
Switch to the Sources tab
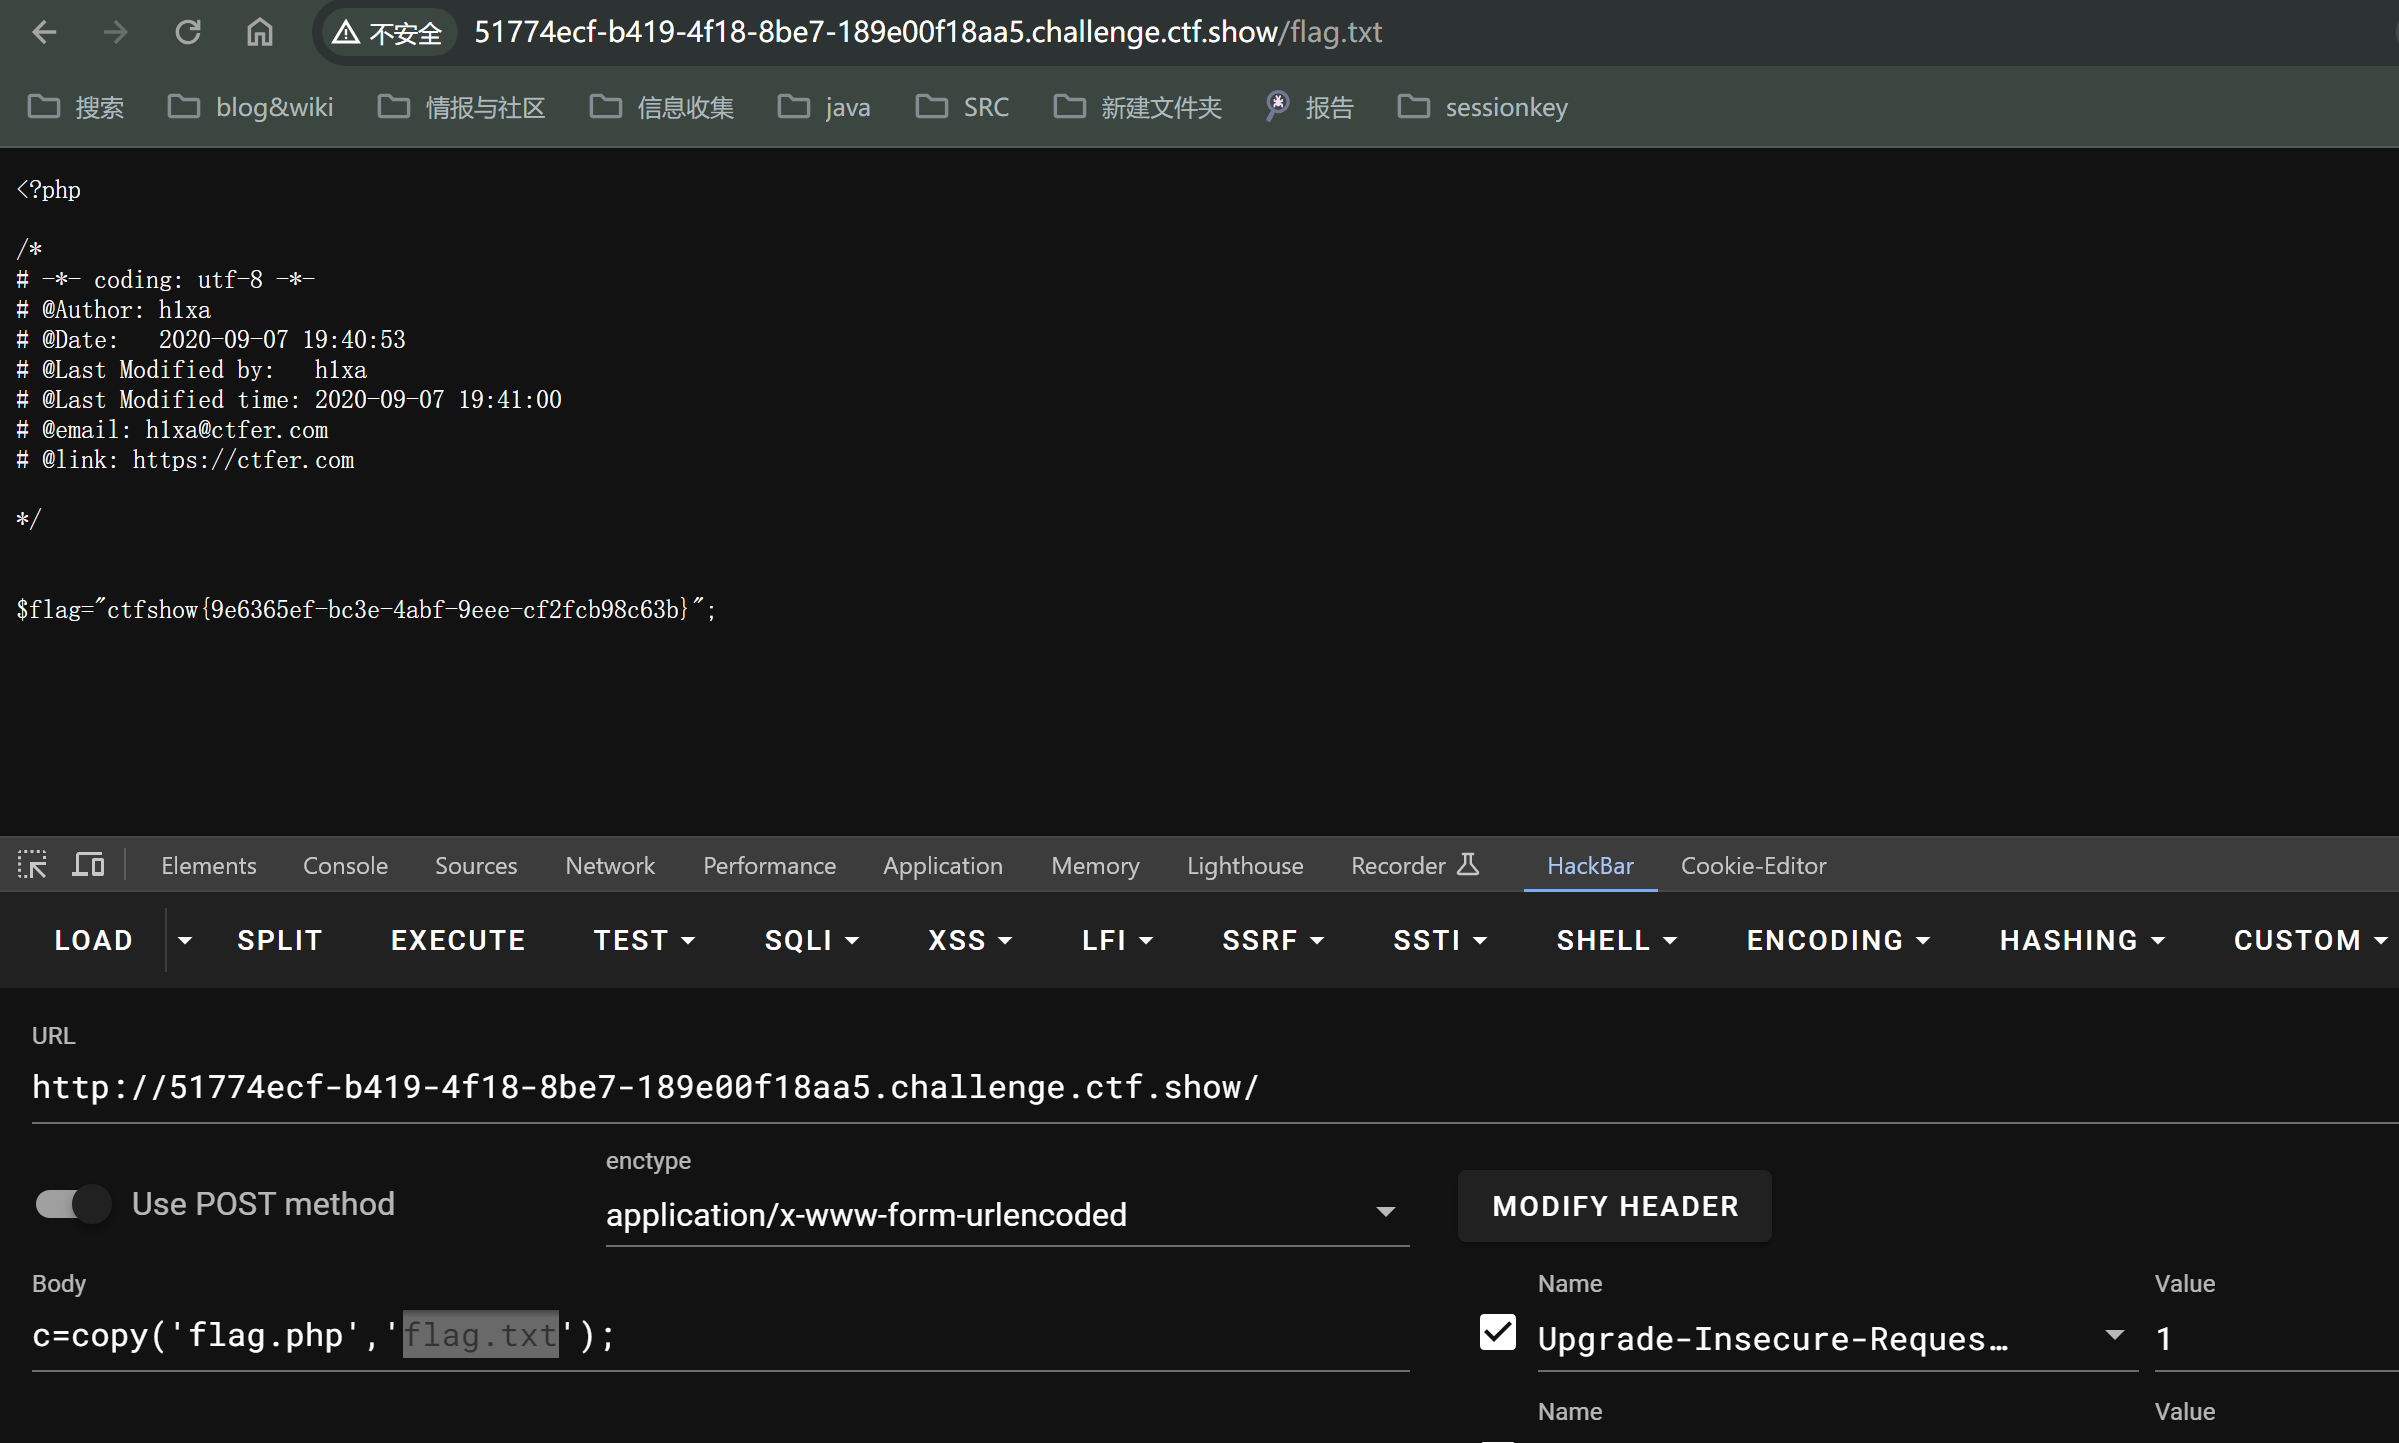[476, 866]
